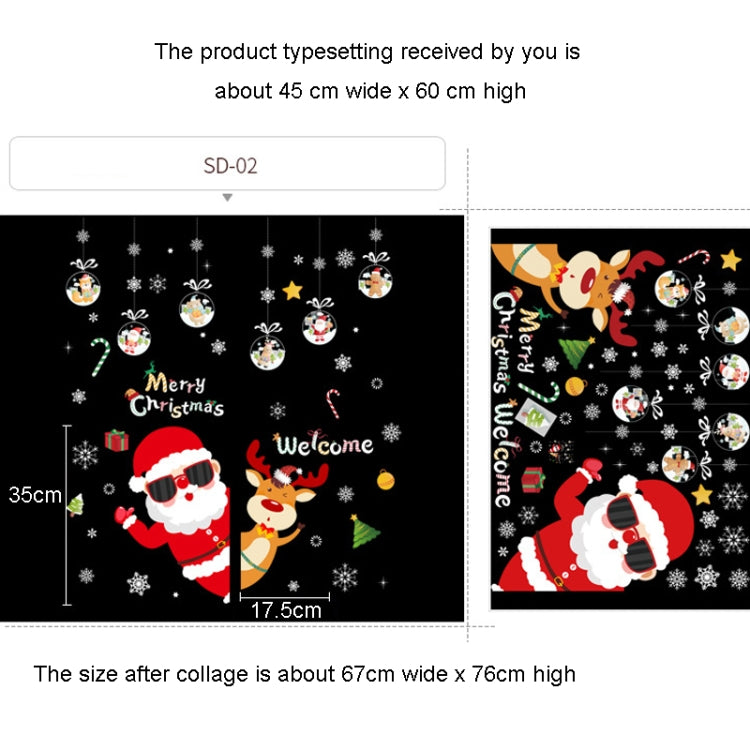Screen dimensions: 750x750
Task: Click the rotated sticker sheet thumbnail on right
Action: click(x=620, y=419)
